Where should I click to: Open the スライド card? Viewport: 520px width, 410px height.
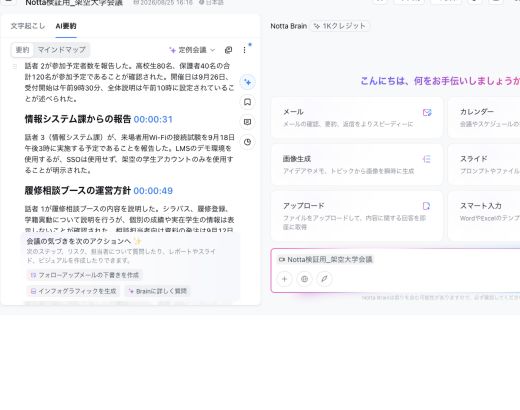point(484,165)
